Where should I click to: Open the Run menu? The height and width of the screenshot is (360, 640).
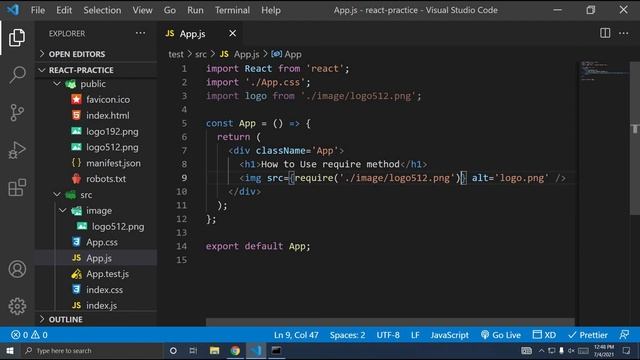point(195,10)
